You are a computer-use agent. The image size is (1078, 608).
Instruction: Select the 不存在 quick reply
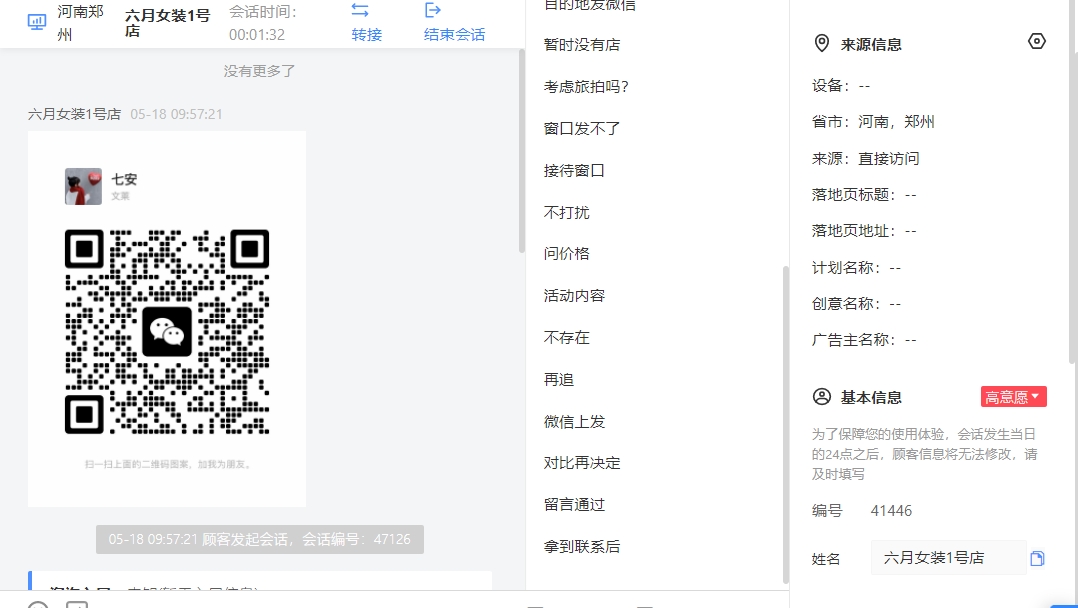click(x=566, y=338)
